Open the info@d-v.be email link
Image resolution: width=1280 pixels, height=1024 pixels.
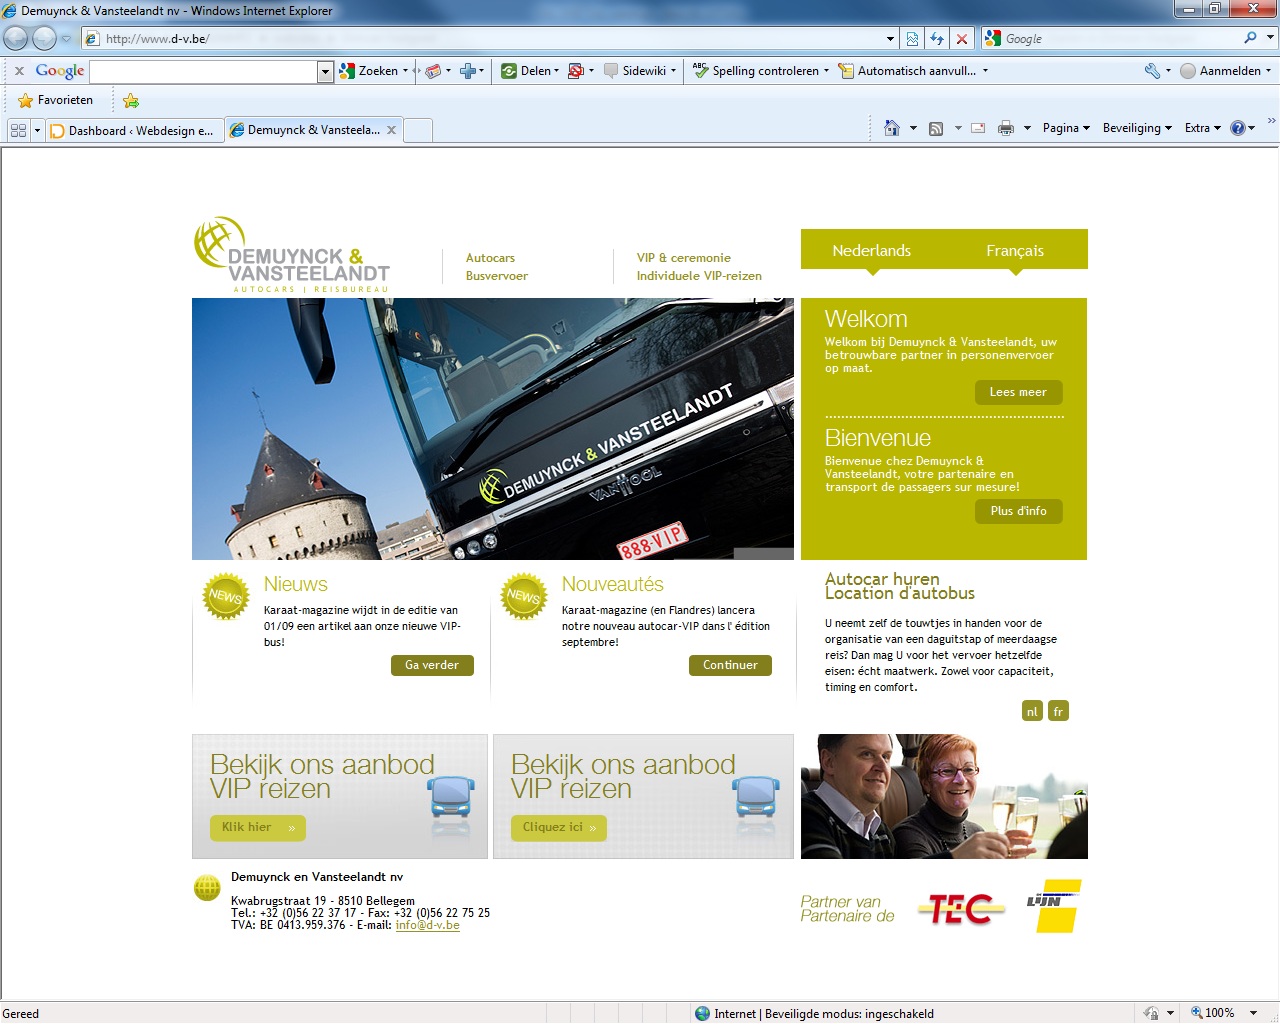[x=427, y=925]
